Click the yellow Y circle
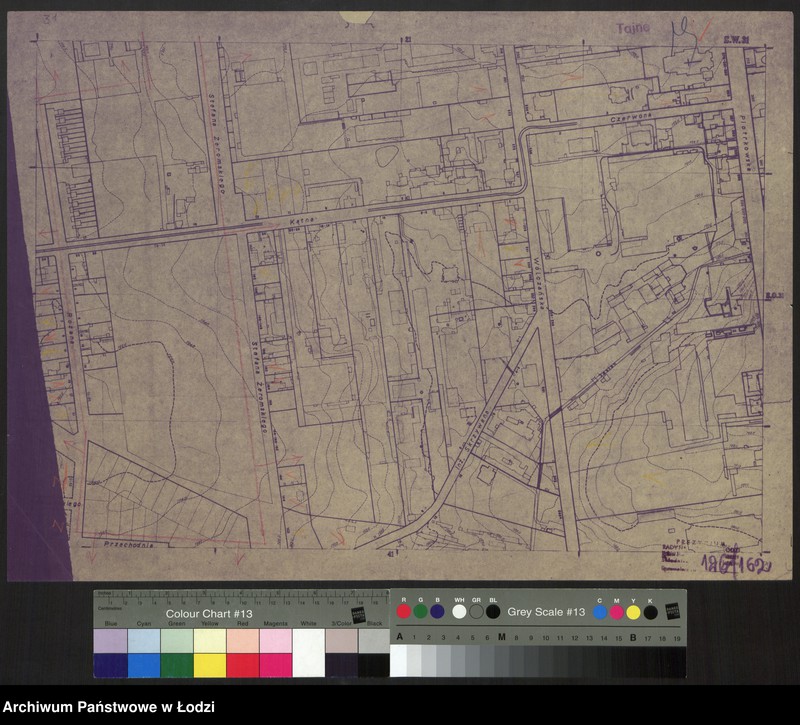This screenshot has width=800, height=725. 633,611
